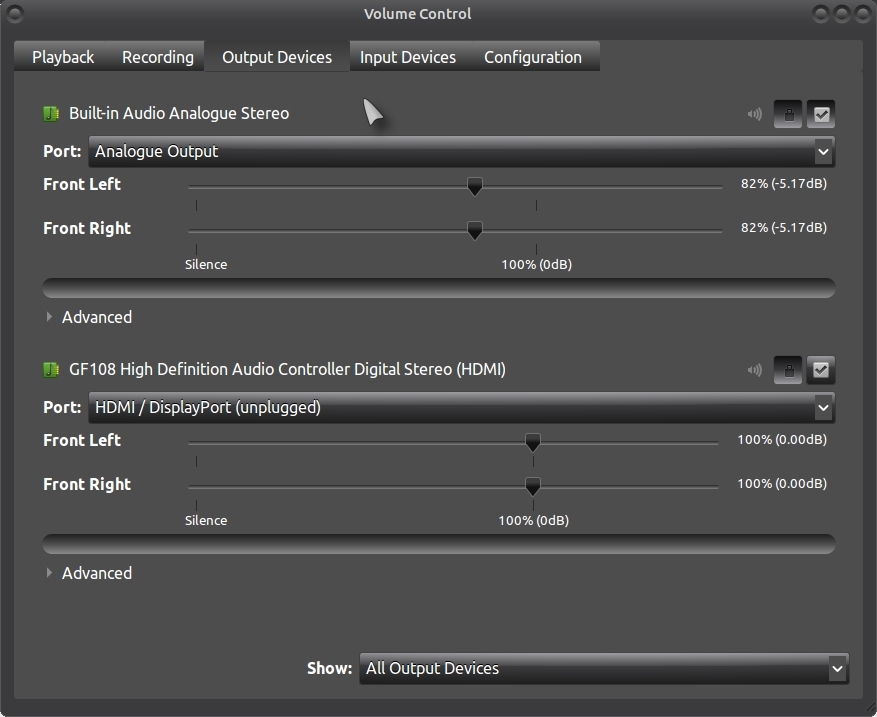Click HDMI Front Right volume slider handle
877x717 pixels.
point(533,486)
